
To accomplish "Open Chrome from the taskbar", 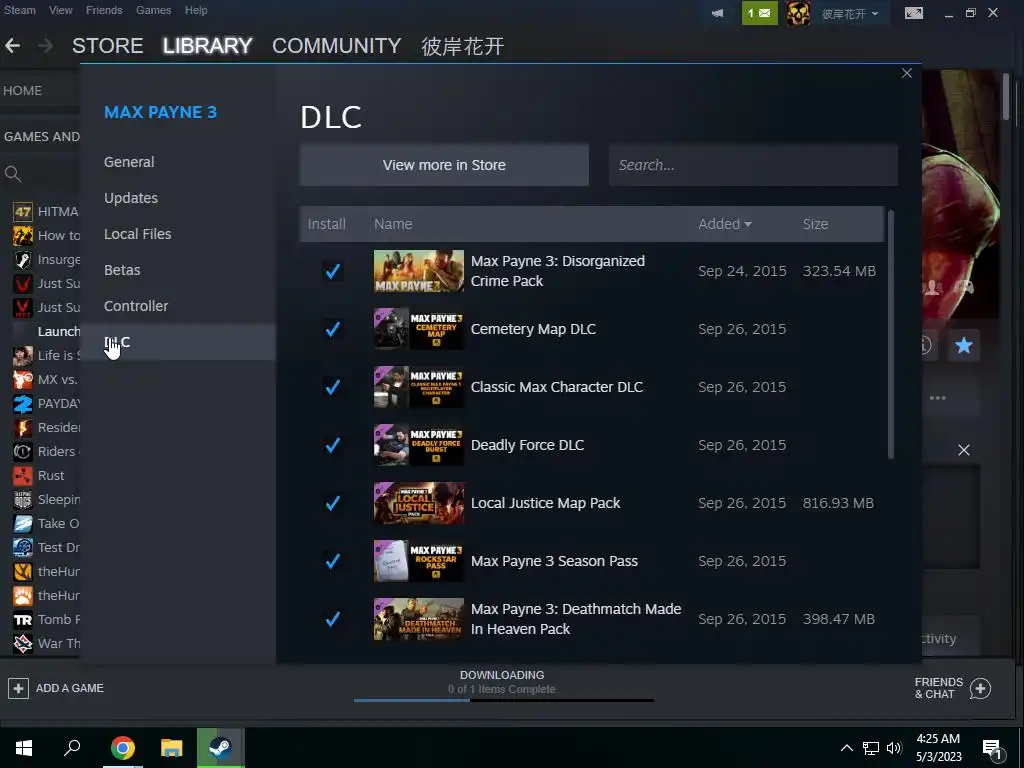I will [122, 748].
